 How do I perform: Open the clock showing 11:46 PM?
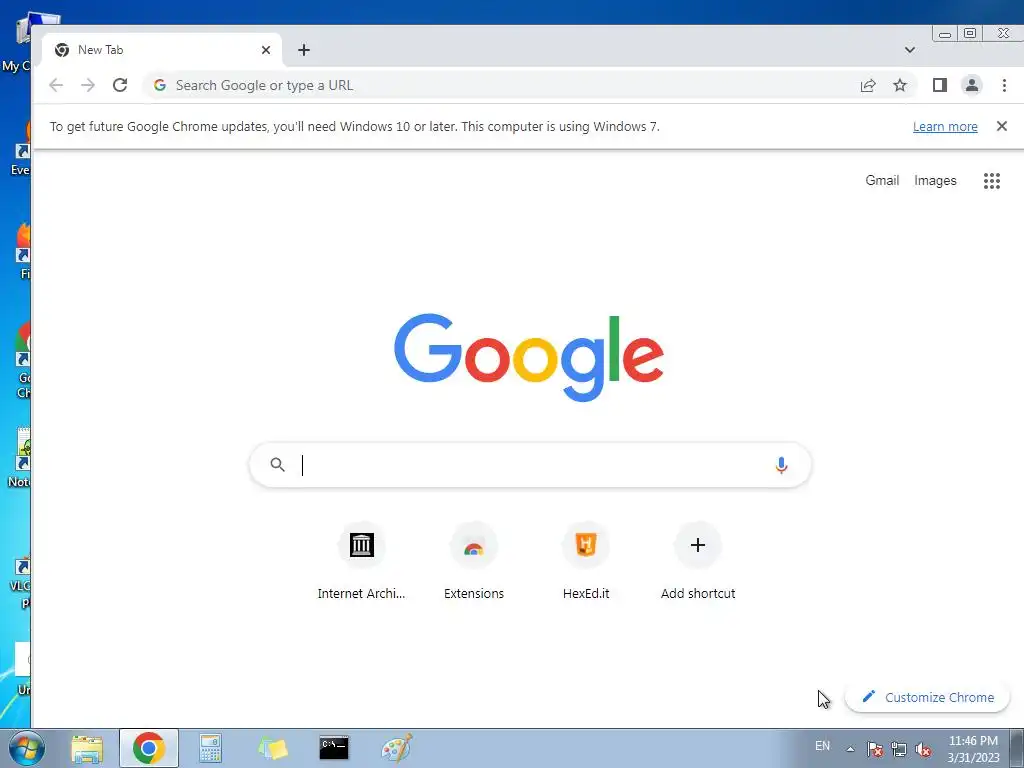click(973, 749)
